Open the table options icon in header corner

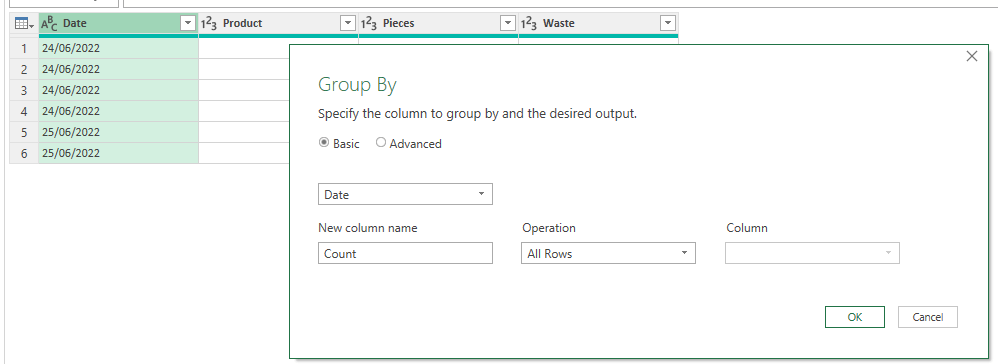pyautogui.click(x=24, y=24)
